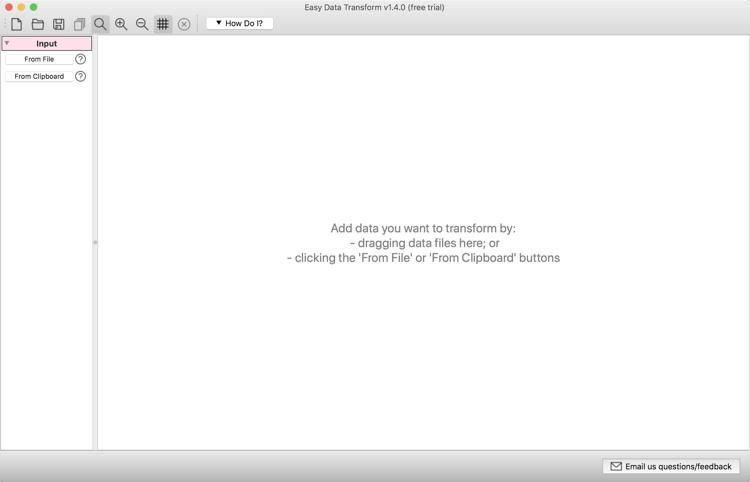Toggle the grid display button
750x482 pixels.
click(x=163, y=24)
